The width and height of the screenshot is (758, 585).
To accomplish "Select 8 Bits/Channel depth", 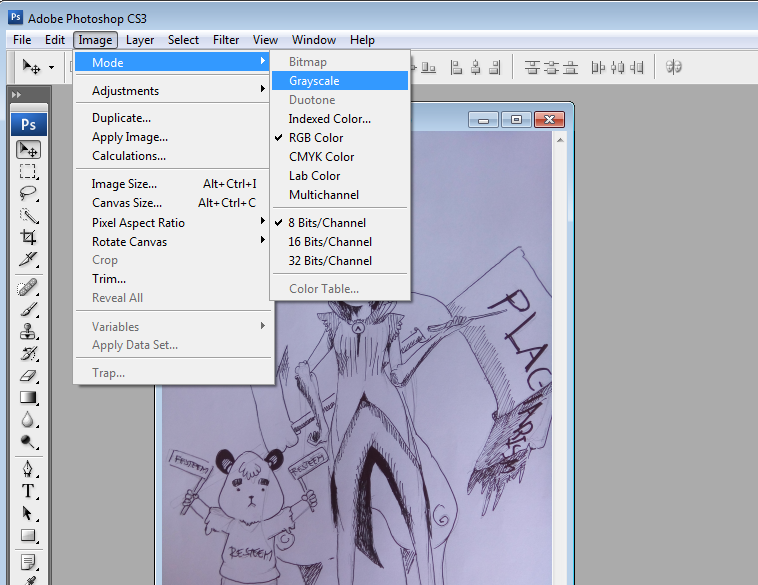I will [340, 223].
